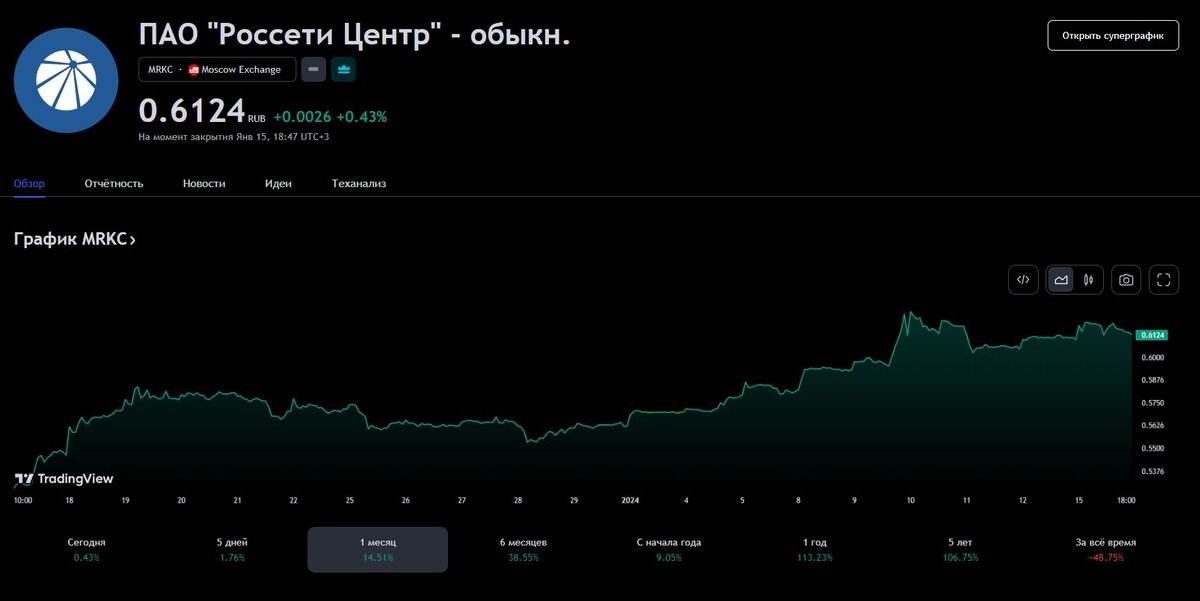The height and width of the screenshot is (601, 1200).
Task: Open the embed code widget icon
Action: coord(1023,280)
